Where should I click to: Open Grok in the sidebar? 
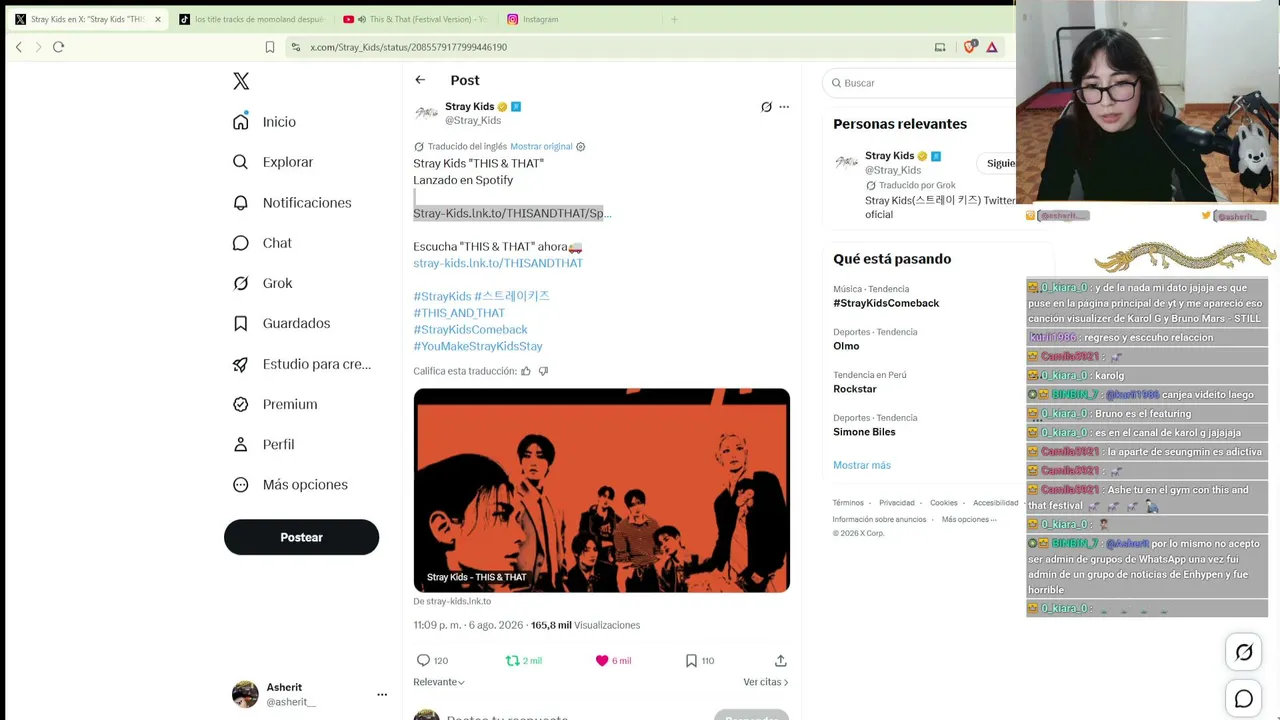[x=263, y=283]
